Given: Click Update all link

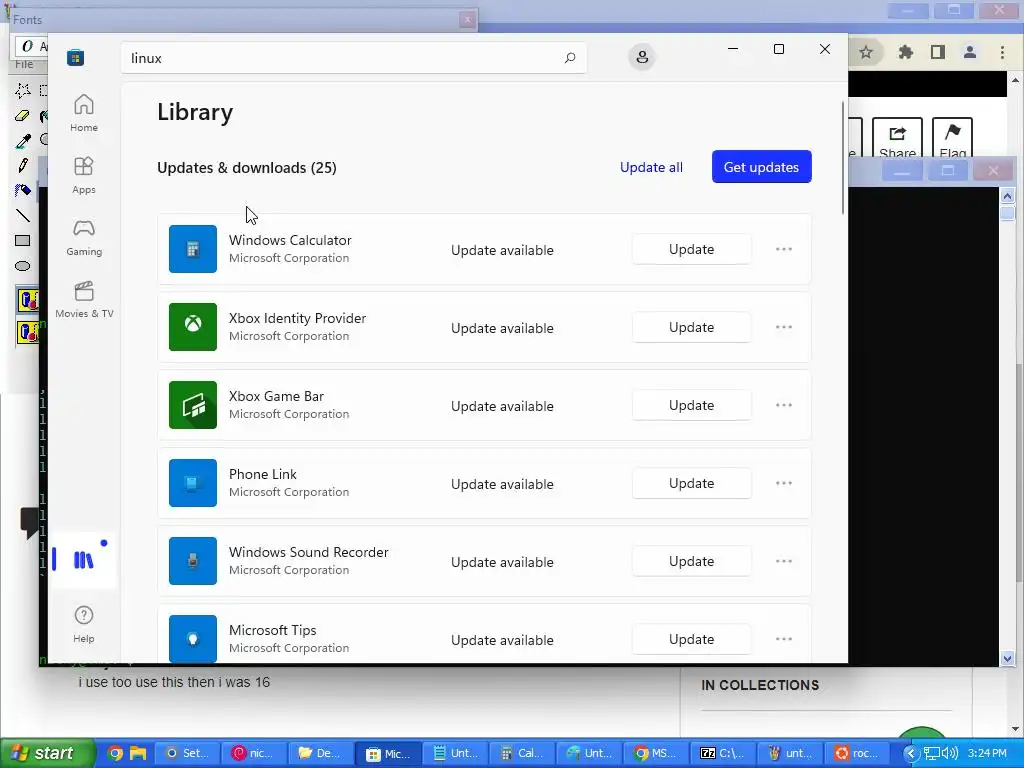Looking at the screenshot, I should 651,167.
